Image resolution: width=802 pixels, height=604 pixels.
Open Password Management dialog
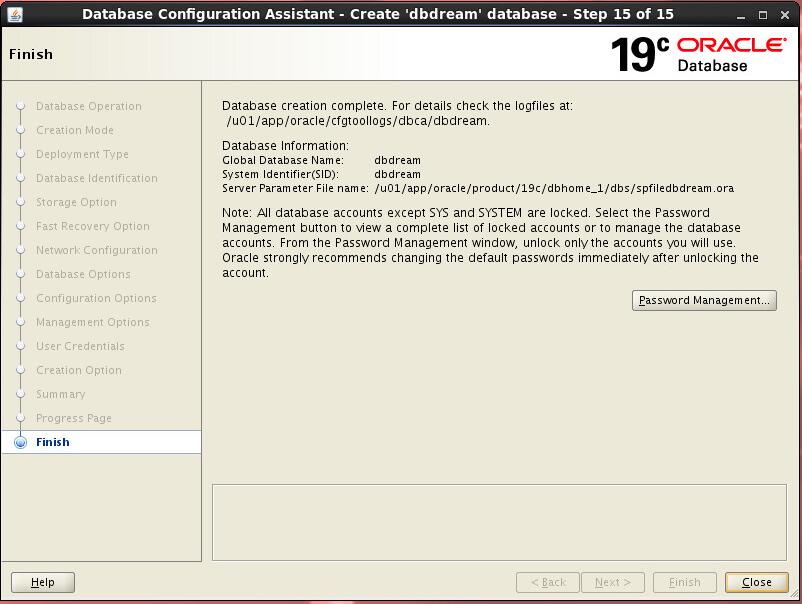click(704, 300)
